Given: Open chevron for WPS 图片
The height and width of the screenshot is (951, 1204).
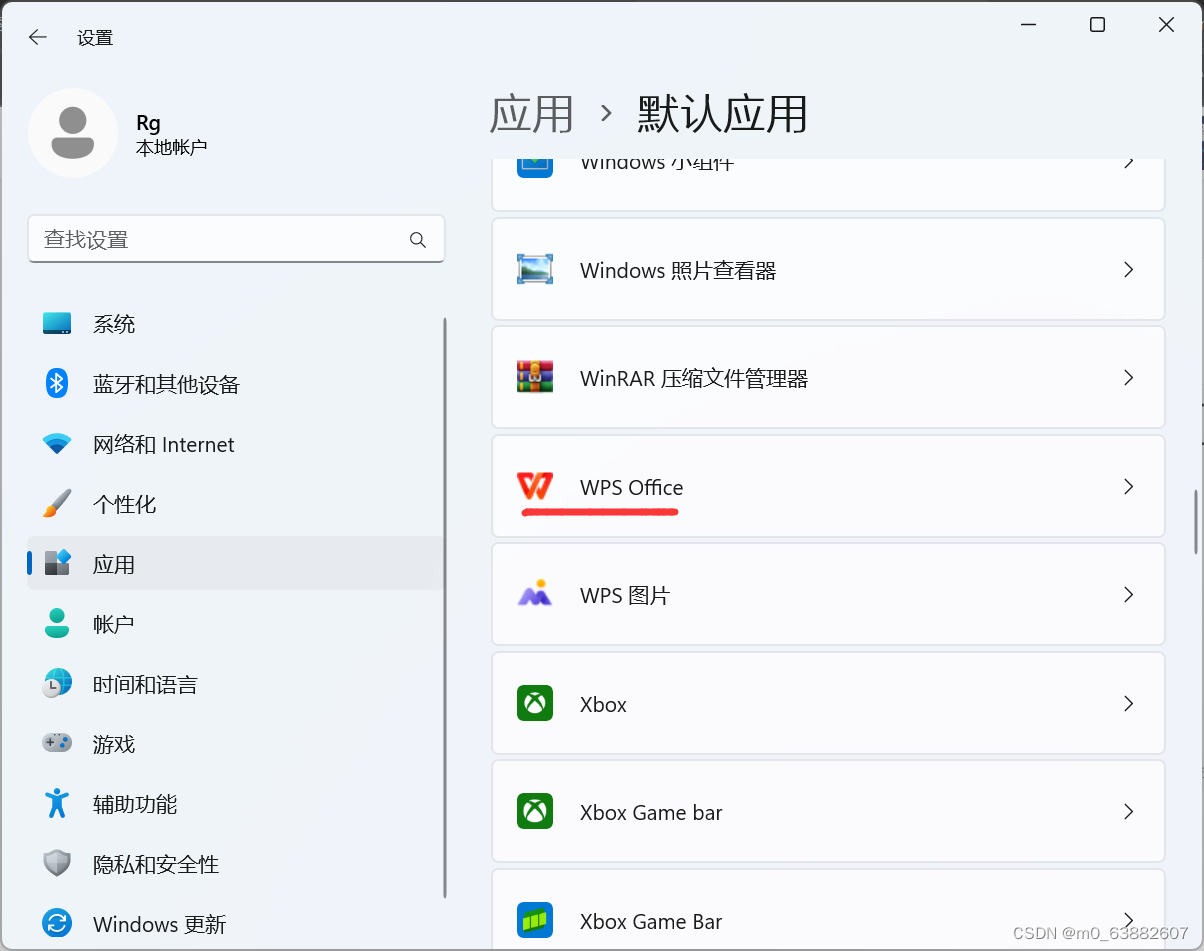Looking at the screenshot, I should pyautogui.click(x=1128, y=595).
